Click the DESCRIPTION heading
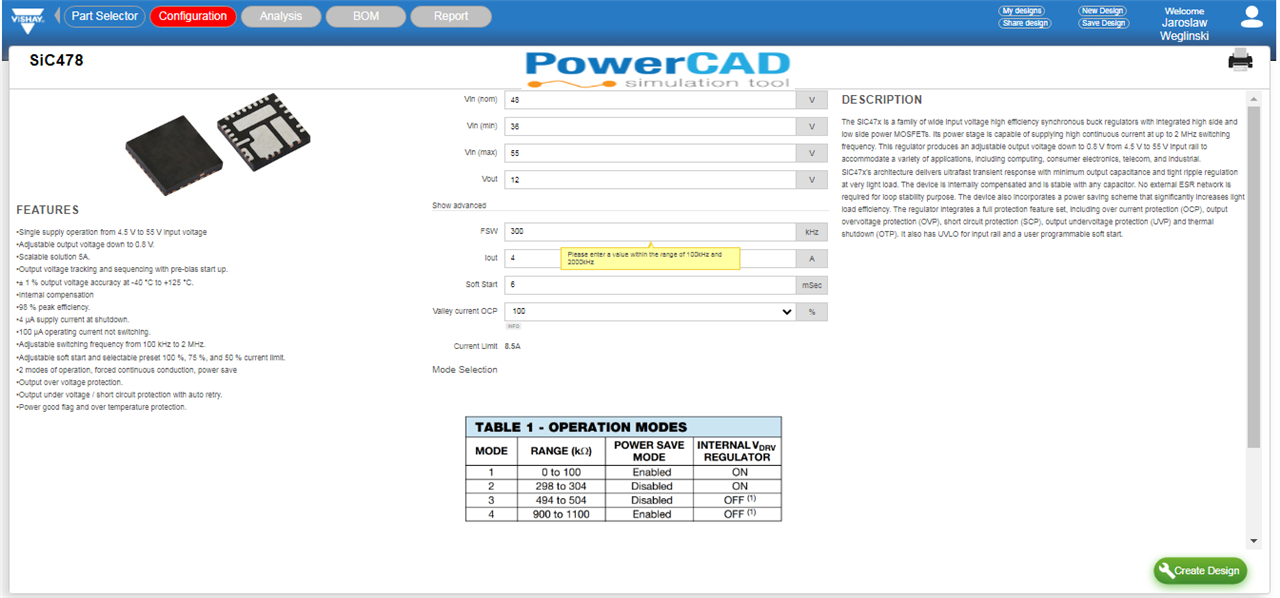The height and width of the screenshot is (598, 1280). 882,100
